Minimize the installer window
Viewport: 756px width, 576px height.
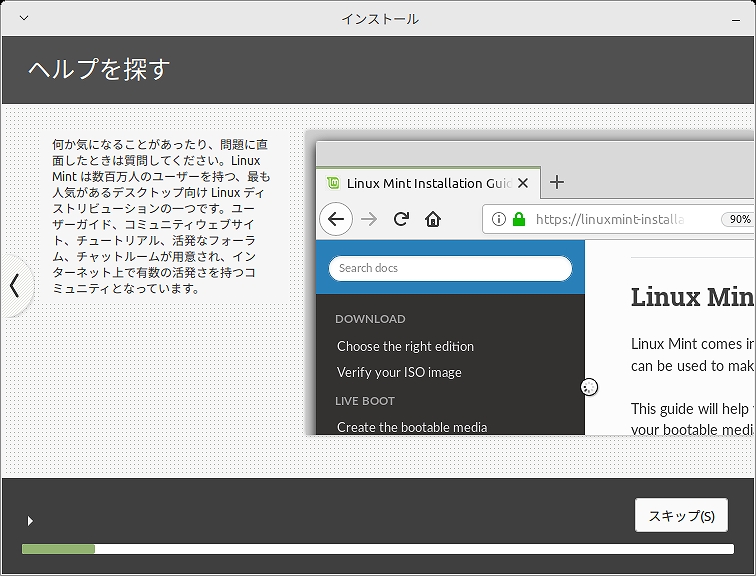click(735, 20)
